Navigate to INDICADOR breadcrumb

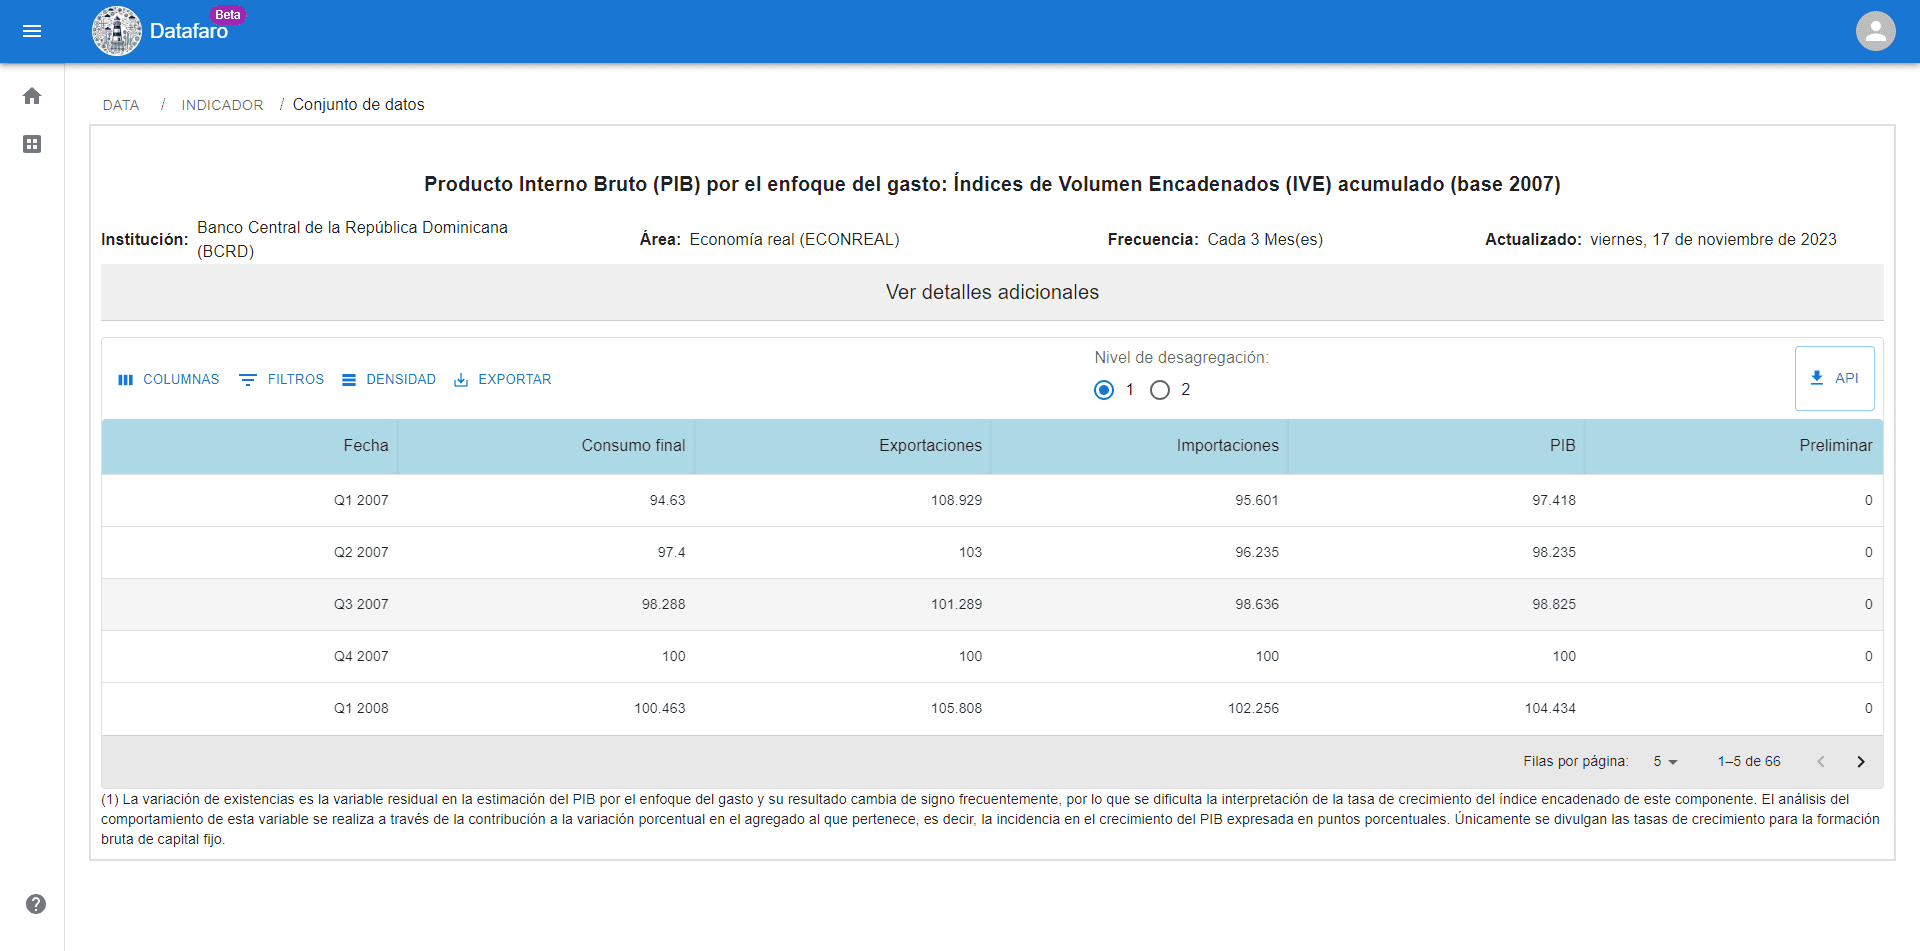click(x=222, y=105)
